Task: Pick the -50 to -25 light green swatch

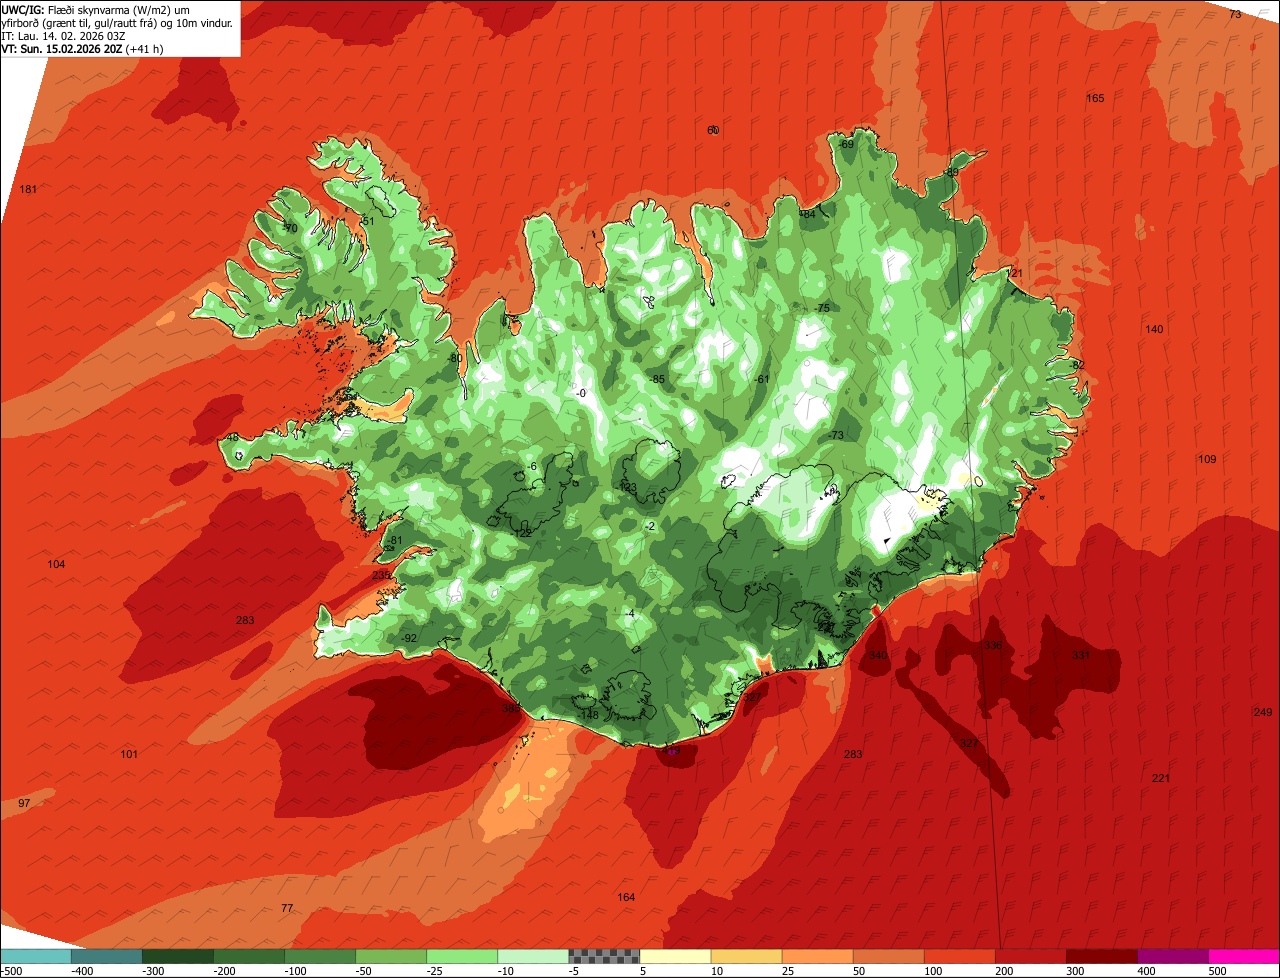Action: [391, 956]
